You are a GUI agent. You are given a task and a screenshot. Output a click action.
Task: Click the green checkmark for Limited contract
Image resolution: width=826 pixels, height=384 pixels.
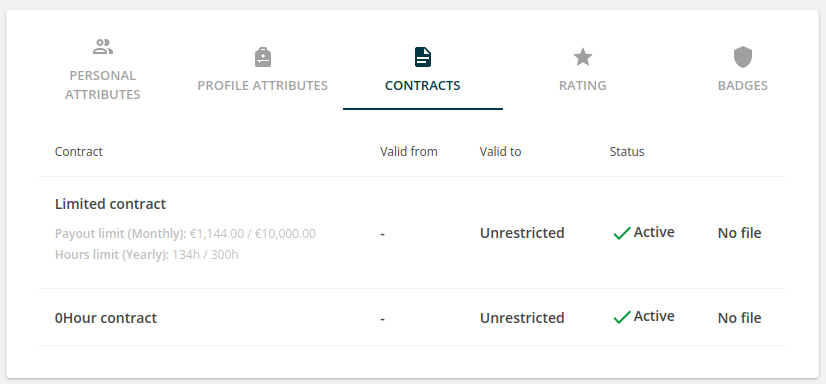[x=622, y=233]
